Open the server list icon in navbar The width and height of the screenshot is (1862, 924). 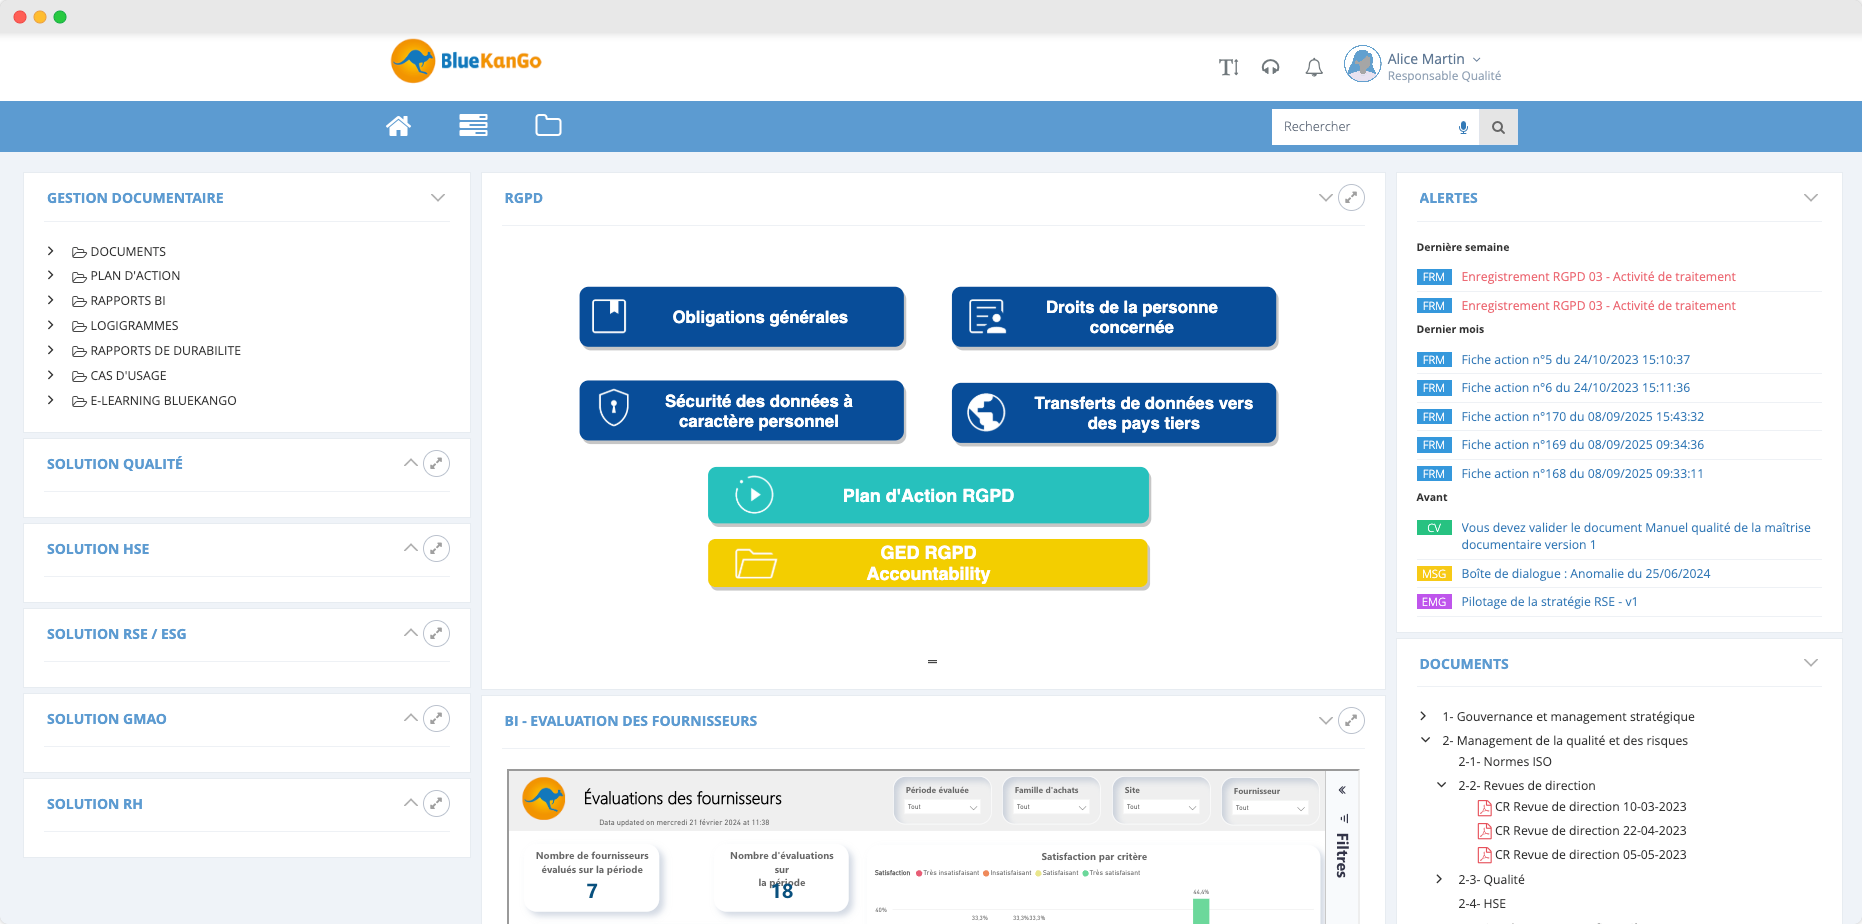[x=473, y=126]
